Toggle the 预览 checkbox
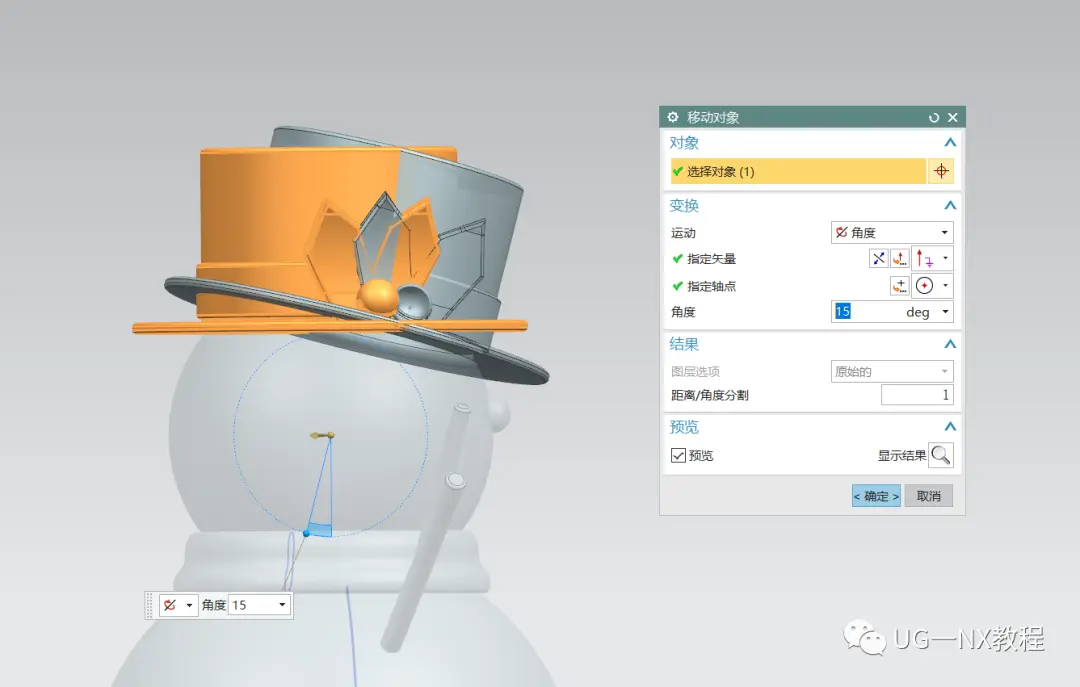Image resolution: width=1080 pixels, height=687 pixels. (678, 455)
